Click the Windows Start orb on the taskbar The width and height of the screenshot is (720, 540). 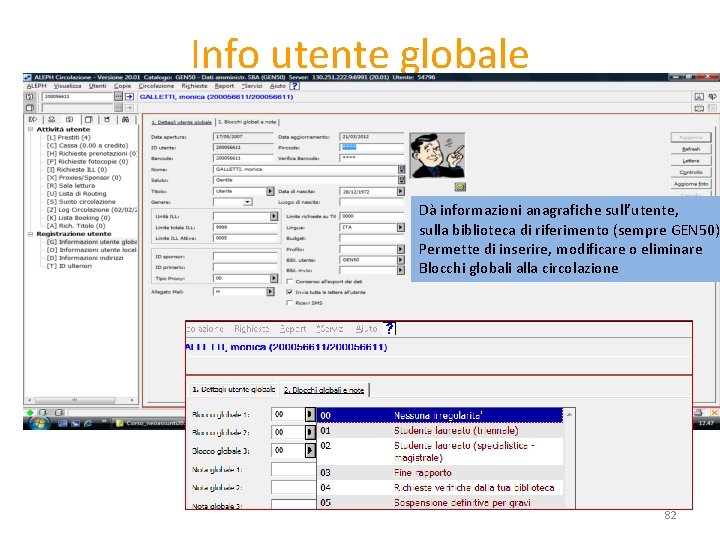pyautogui.click(x=39, y=422)
